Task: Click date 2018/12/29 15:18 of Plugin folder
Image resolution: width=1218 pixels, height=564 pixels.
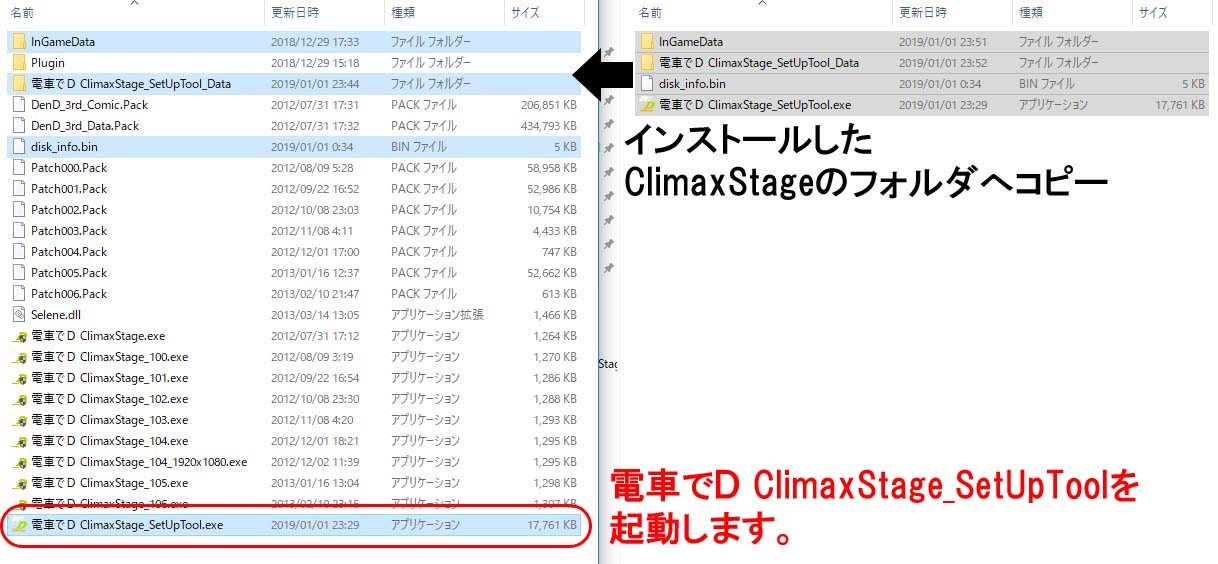Action: (x=314, y=63)
